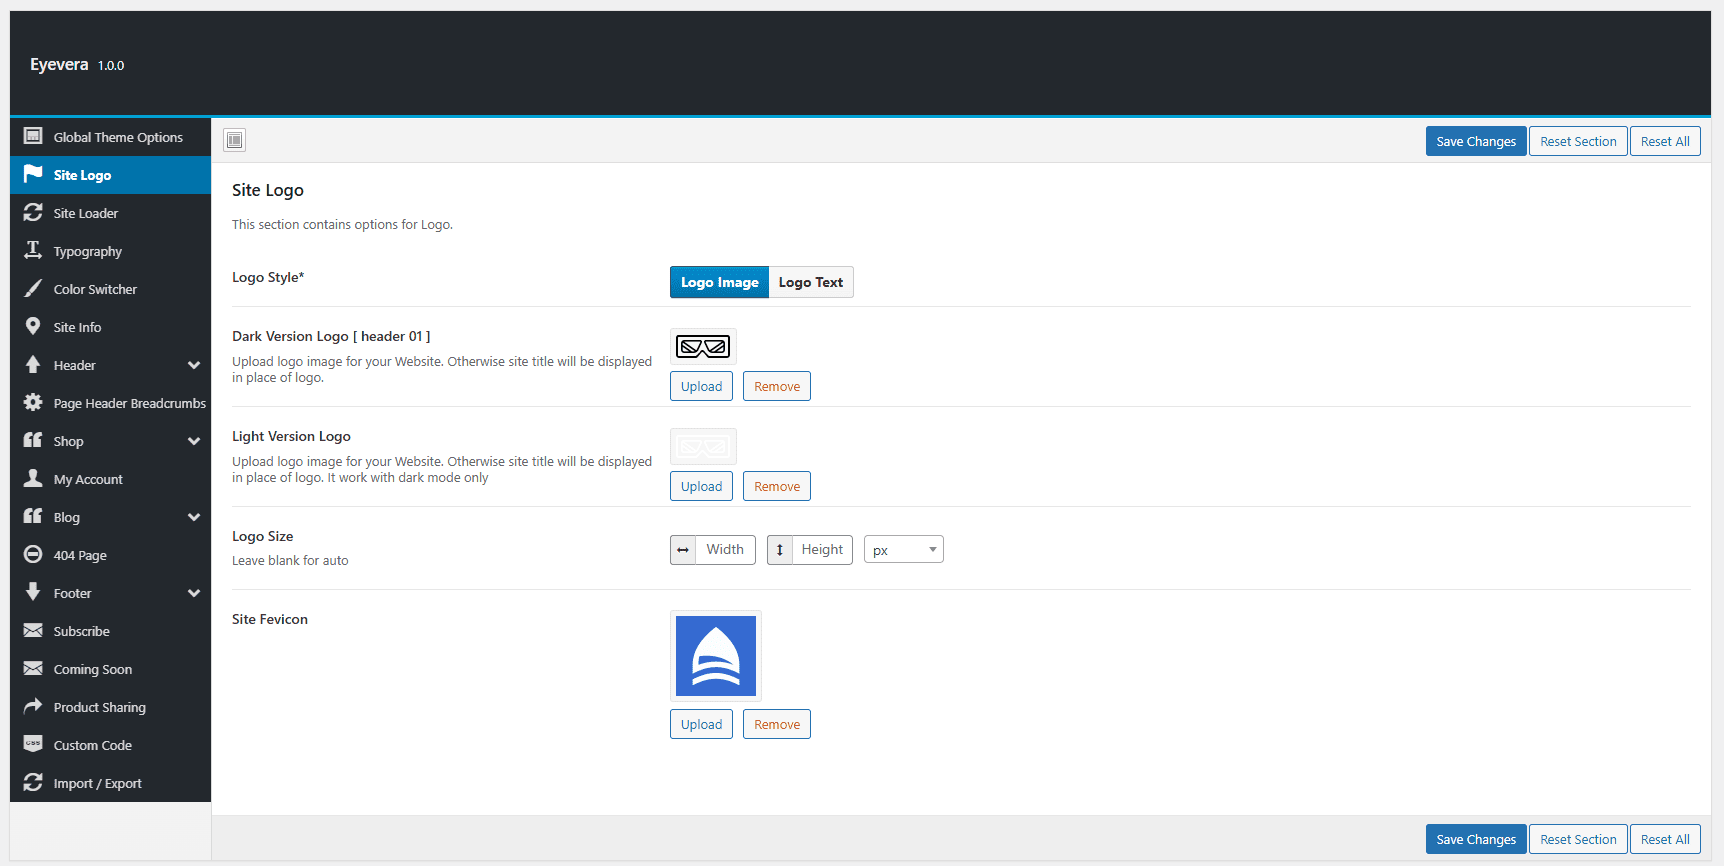
Task: Open the Site Loader section
Action: click(110, 213)
